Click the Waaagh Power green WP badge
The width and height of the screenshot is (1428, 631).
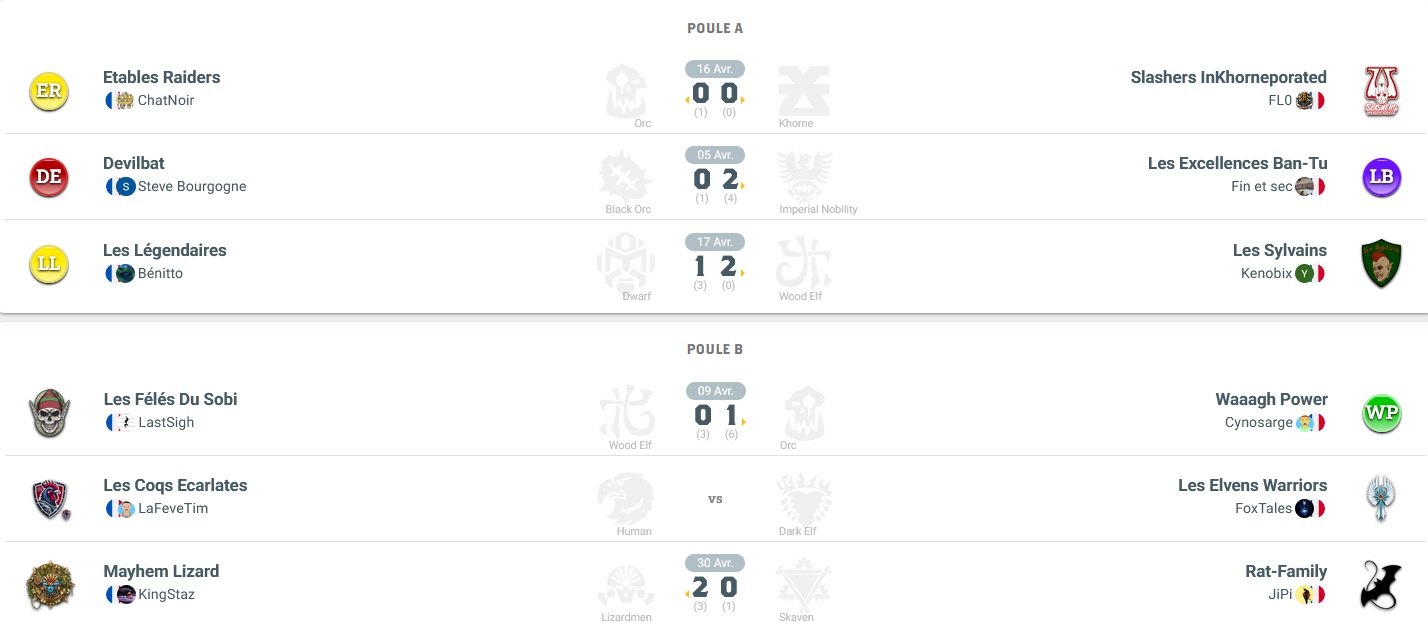(x=1381, y=413)
